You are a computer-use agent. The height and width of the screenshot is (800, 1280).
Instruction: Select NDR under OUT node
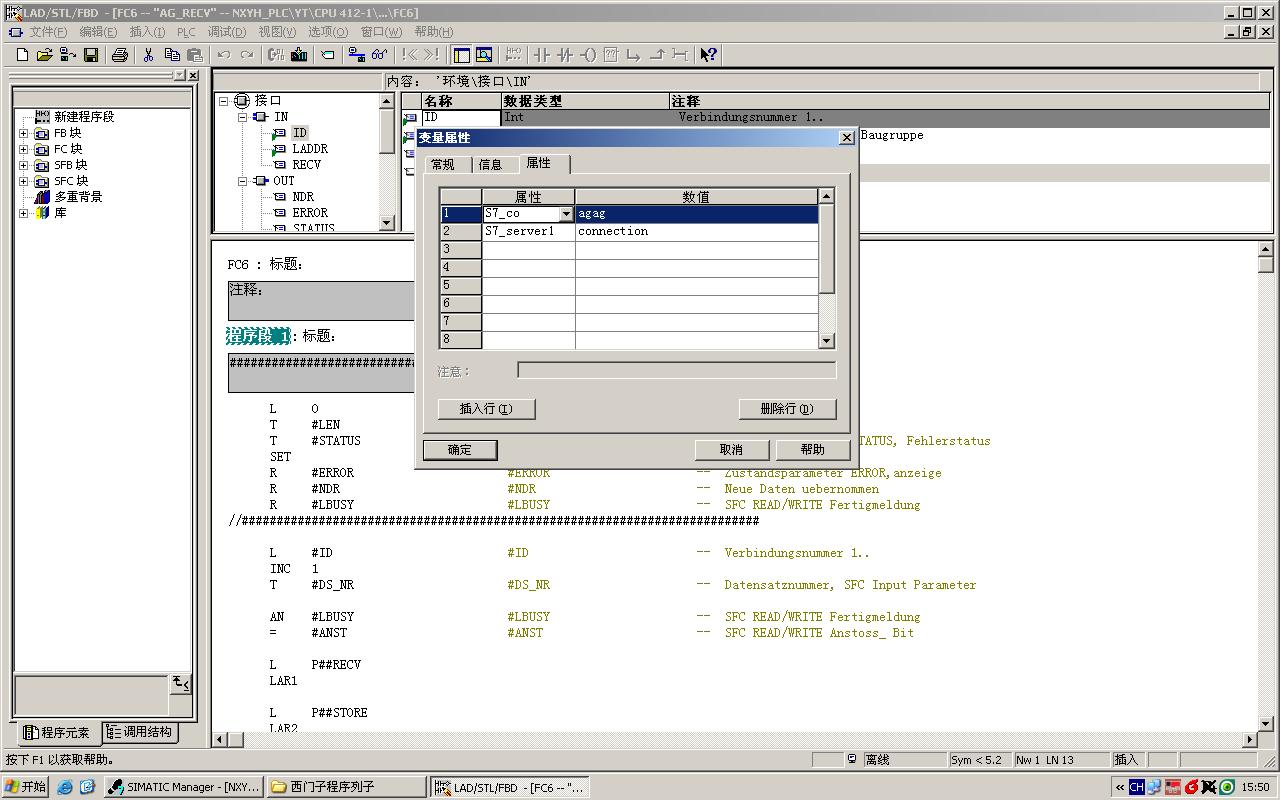point(303,197)
